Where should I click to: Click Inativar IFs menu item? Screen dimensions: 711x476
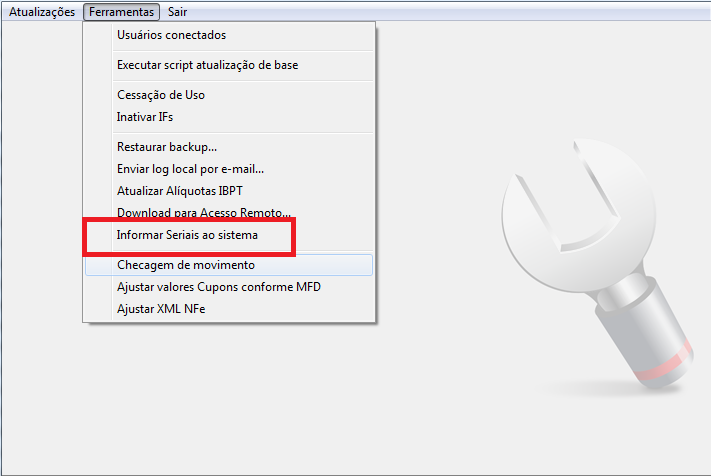[x=145, y=117]
